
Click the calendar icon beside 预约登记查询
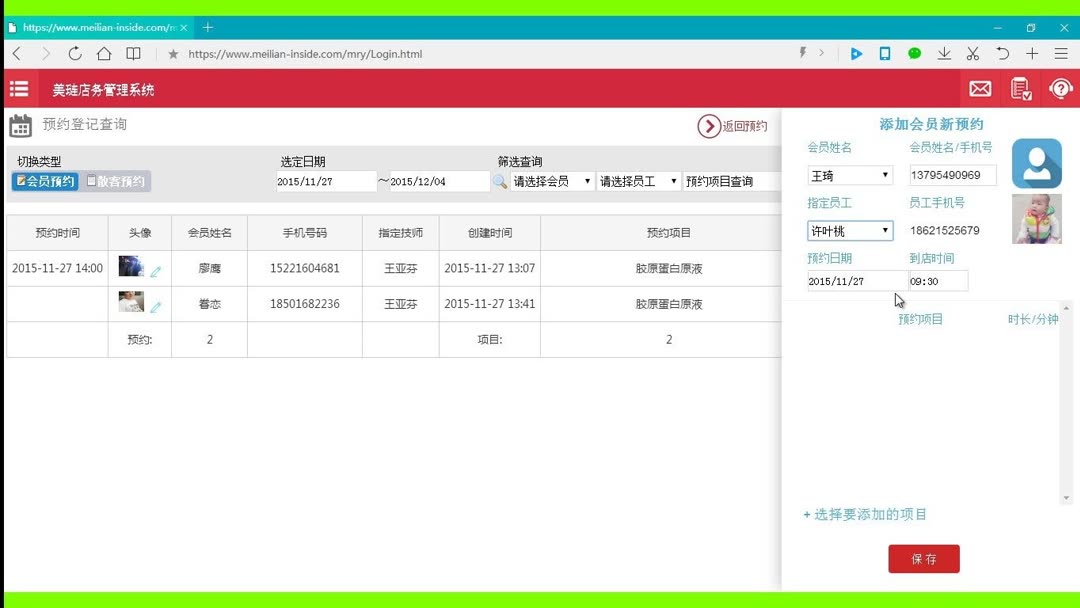pos(20,124)
